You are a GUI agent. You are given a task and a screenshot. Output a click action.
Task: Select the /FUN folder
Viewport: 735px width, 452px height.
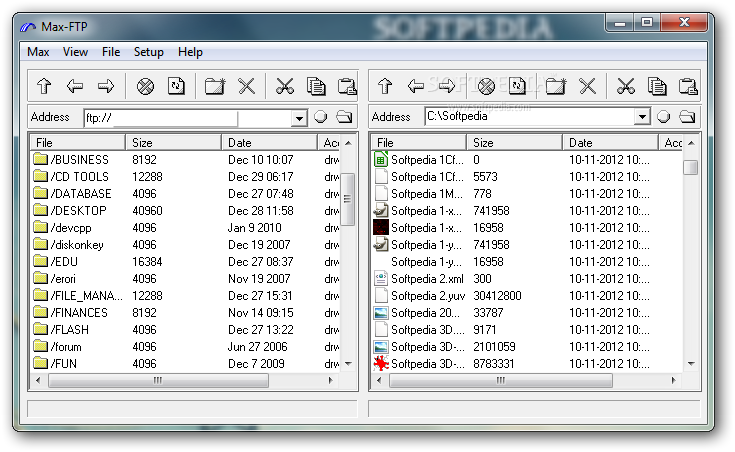point(56,364)
